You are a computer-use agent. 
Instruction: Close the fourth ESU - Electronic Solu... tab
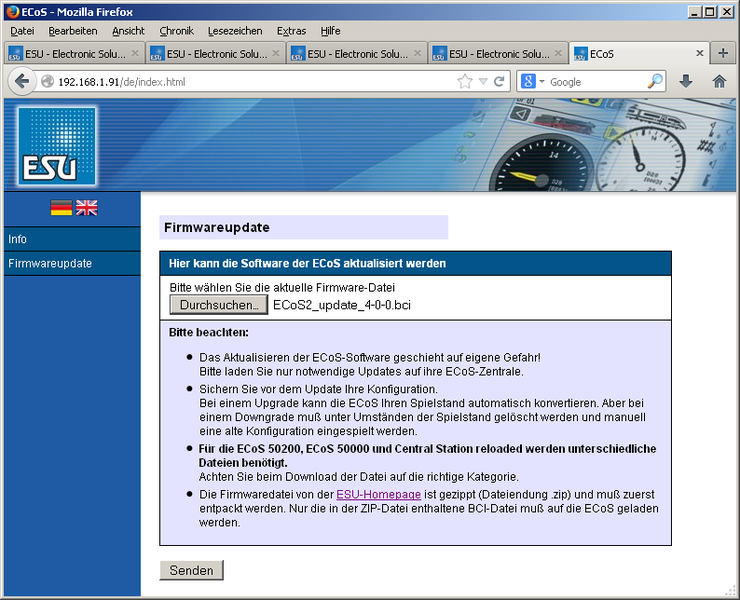click(x=558, y=53)
